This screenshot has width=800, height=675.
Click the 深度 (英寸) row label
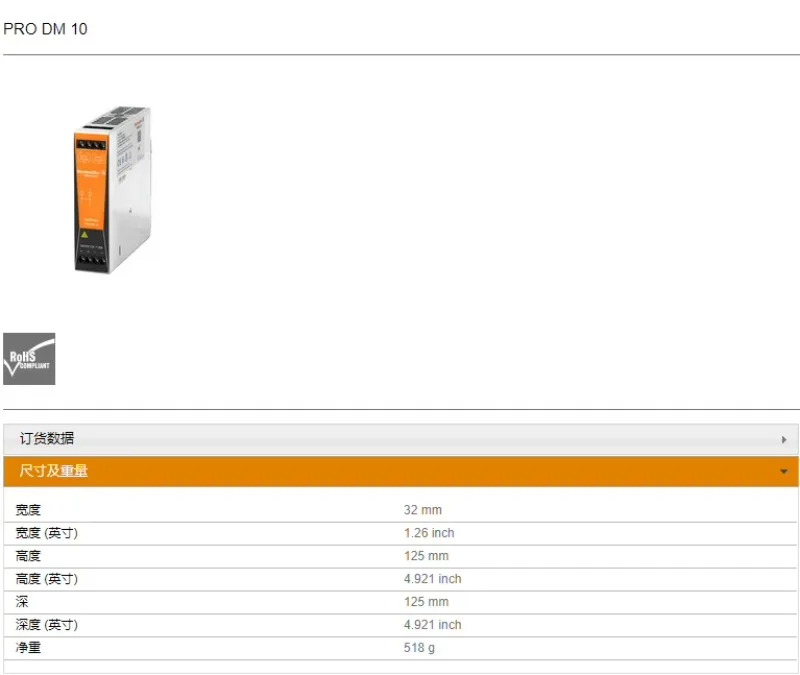click(46, 624)
